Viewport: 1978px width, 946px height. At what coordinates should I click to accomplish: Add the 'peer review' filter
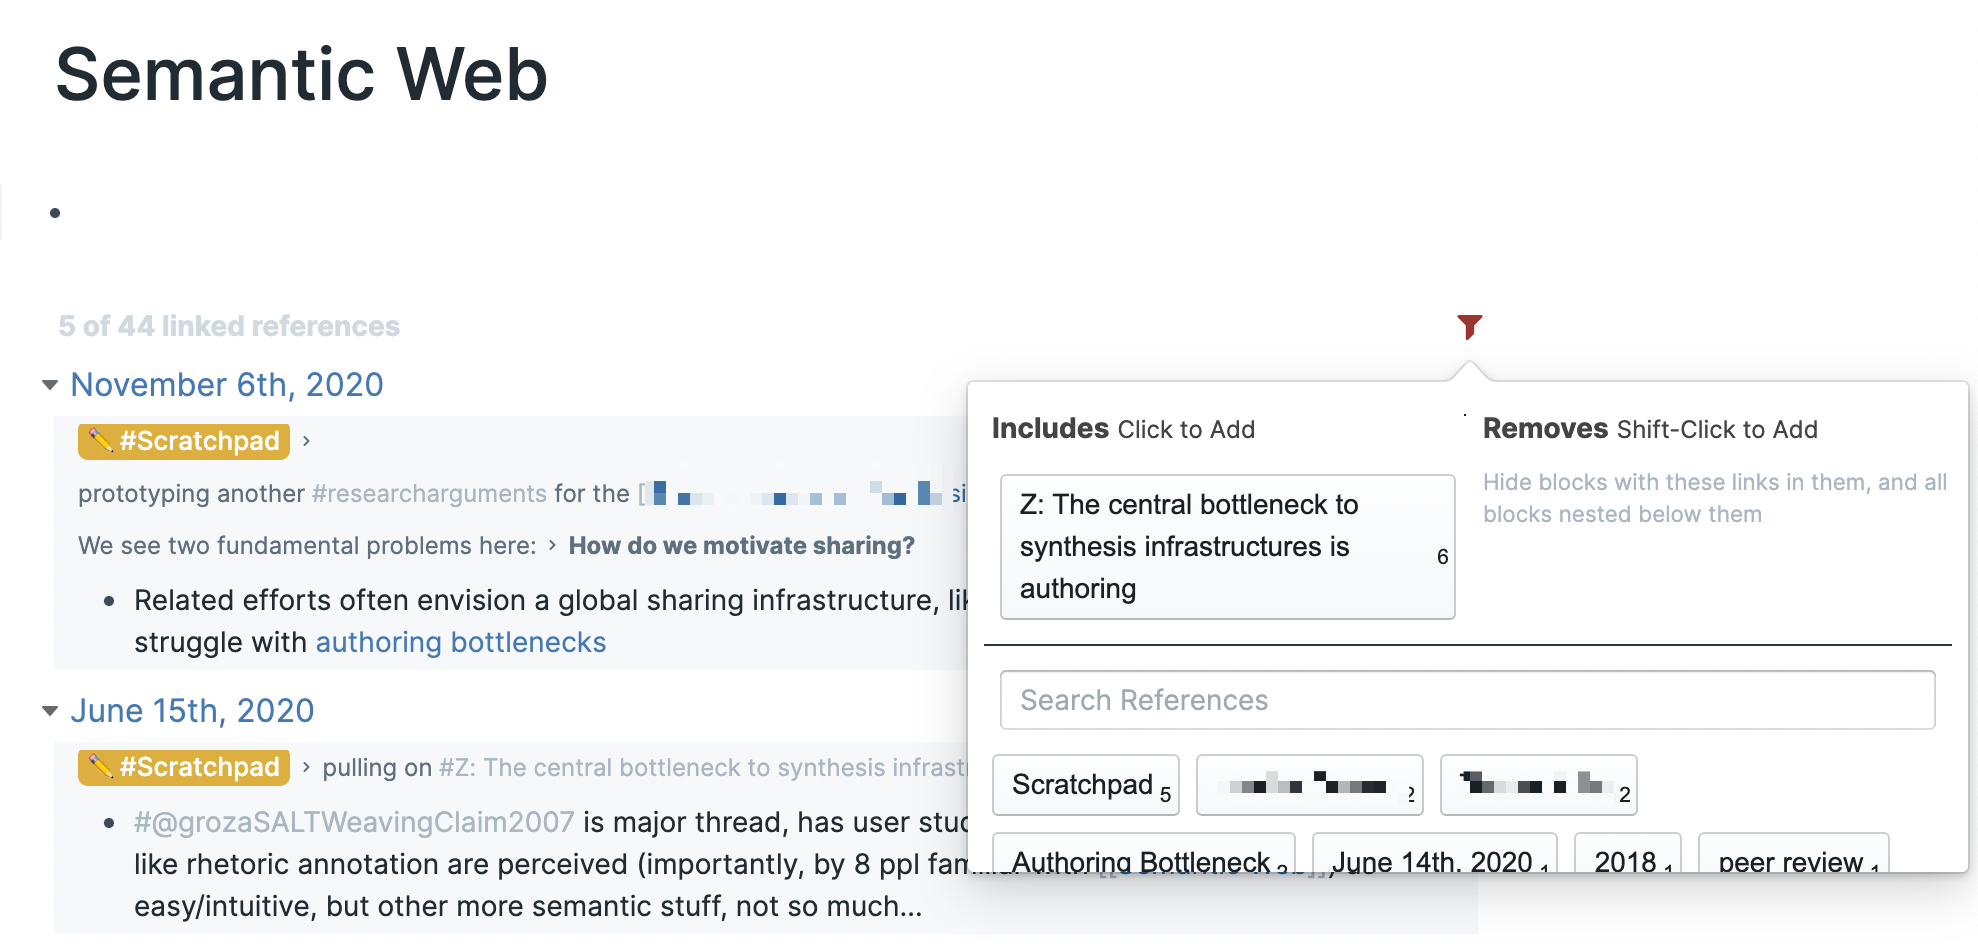tap(1792, 856)
